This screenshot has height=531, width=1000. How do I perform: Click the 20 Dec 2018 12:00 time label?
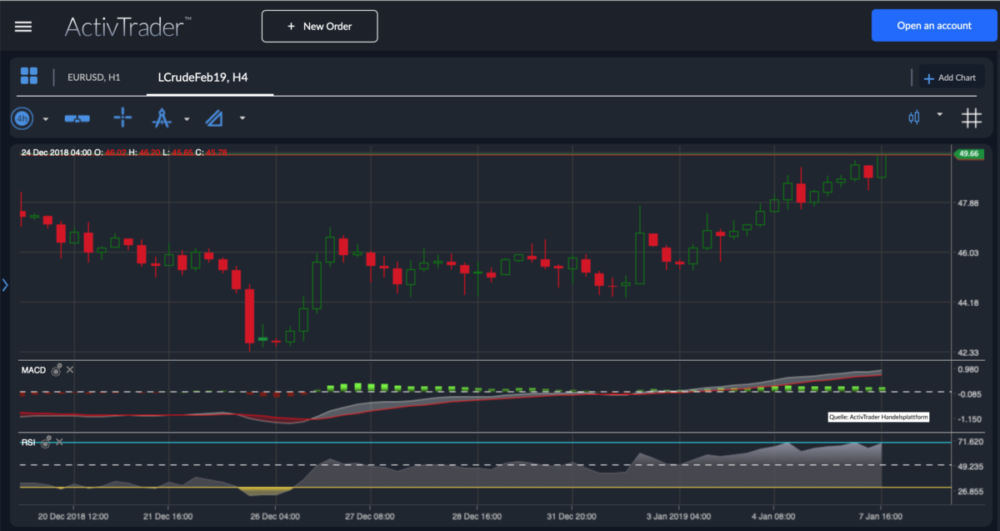click(73, 516)
